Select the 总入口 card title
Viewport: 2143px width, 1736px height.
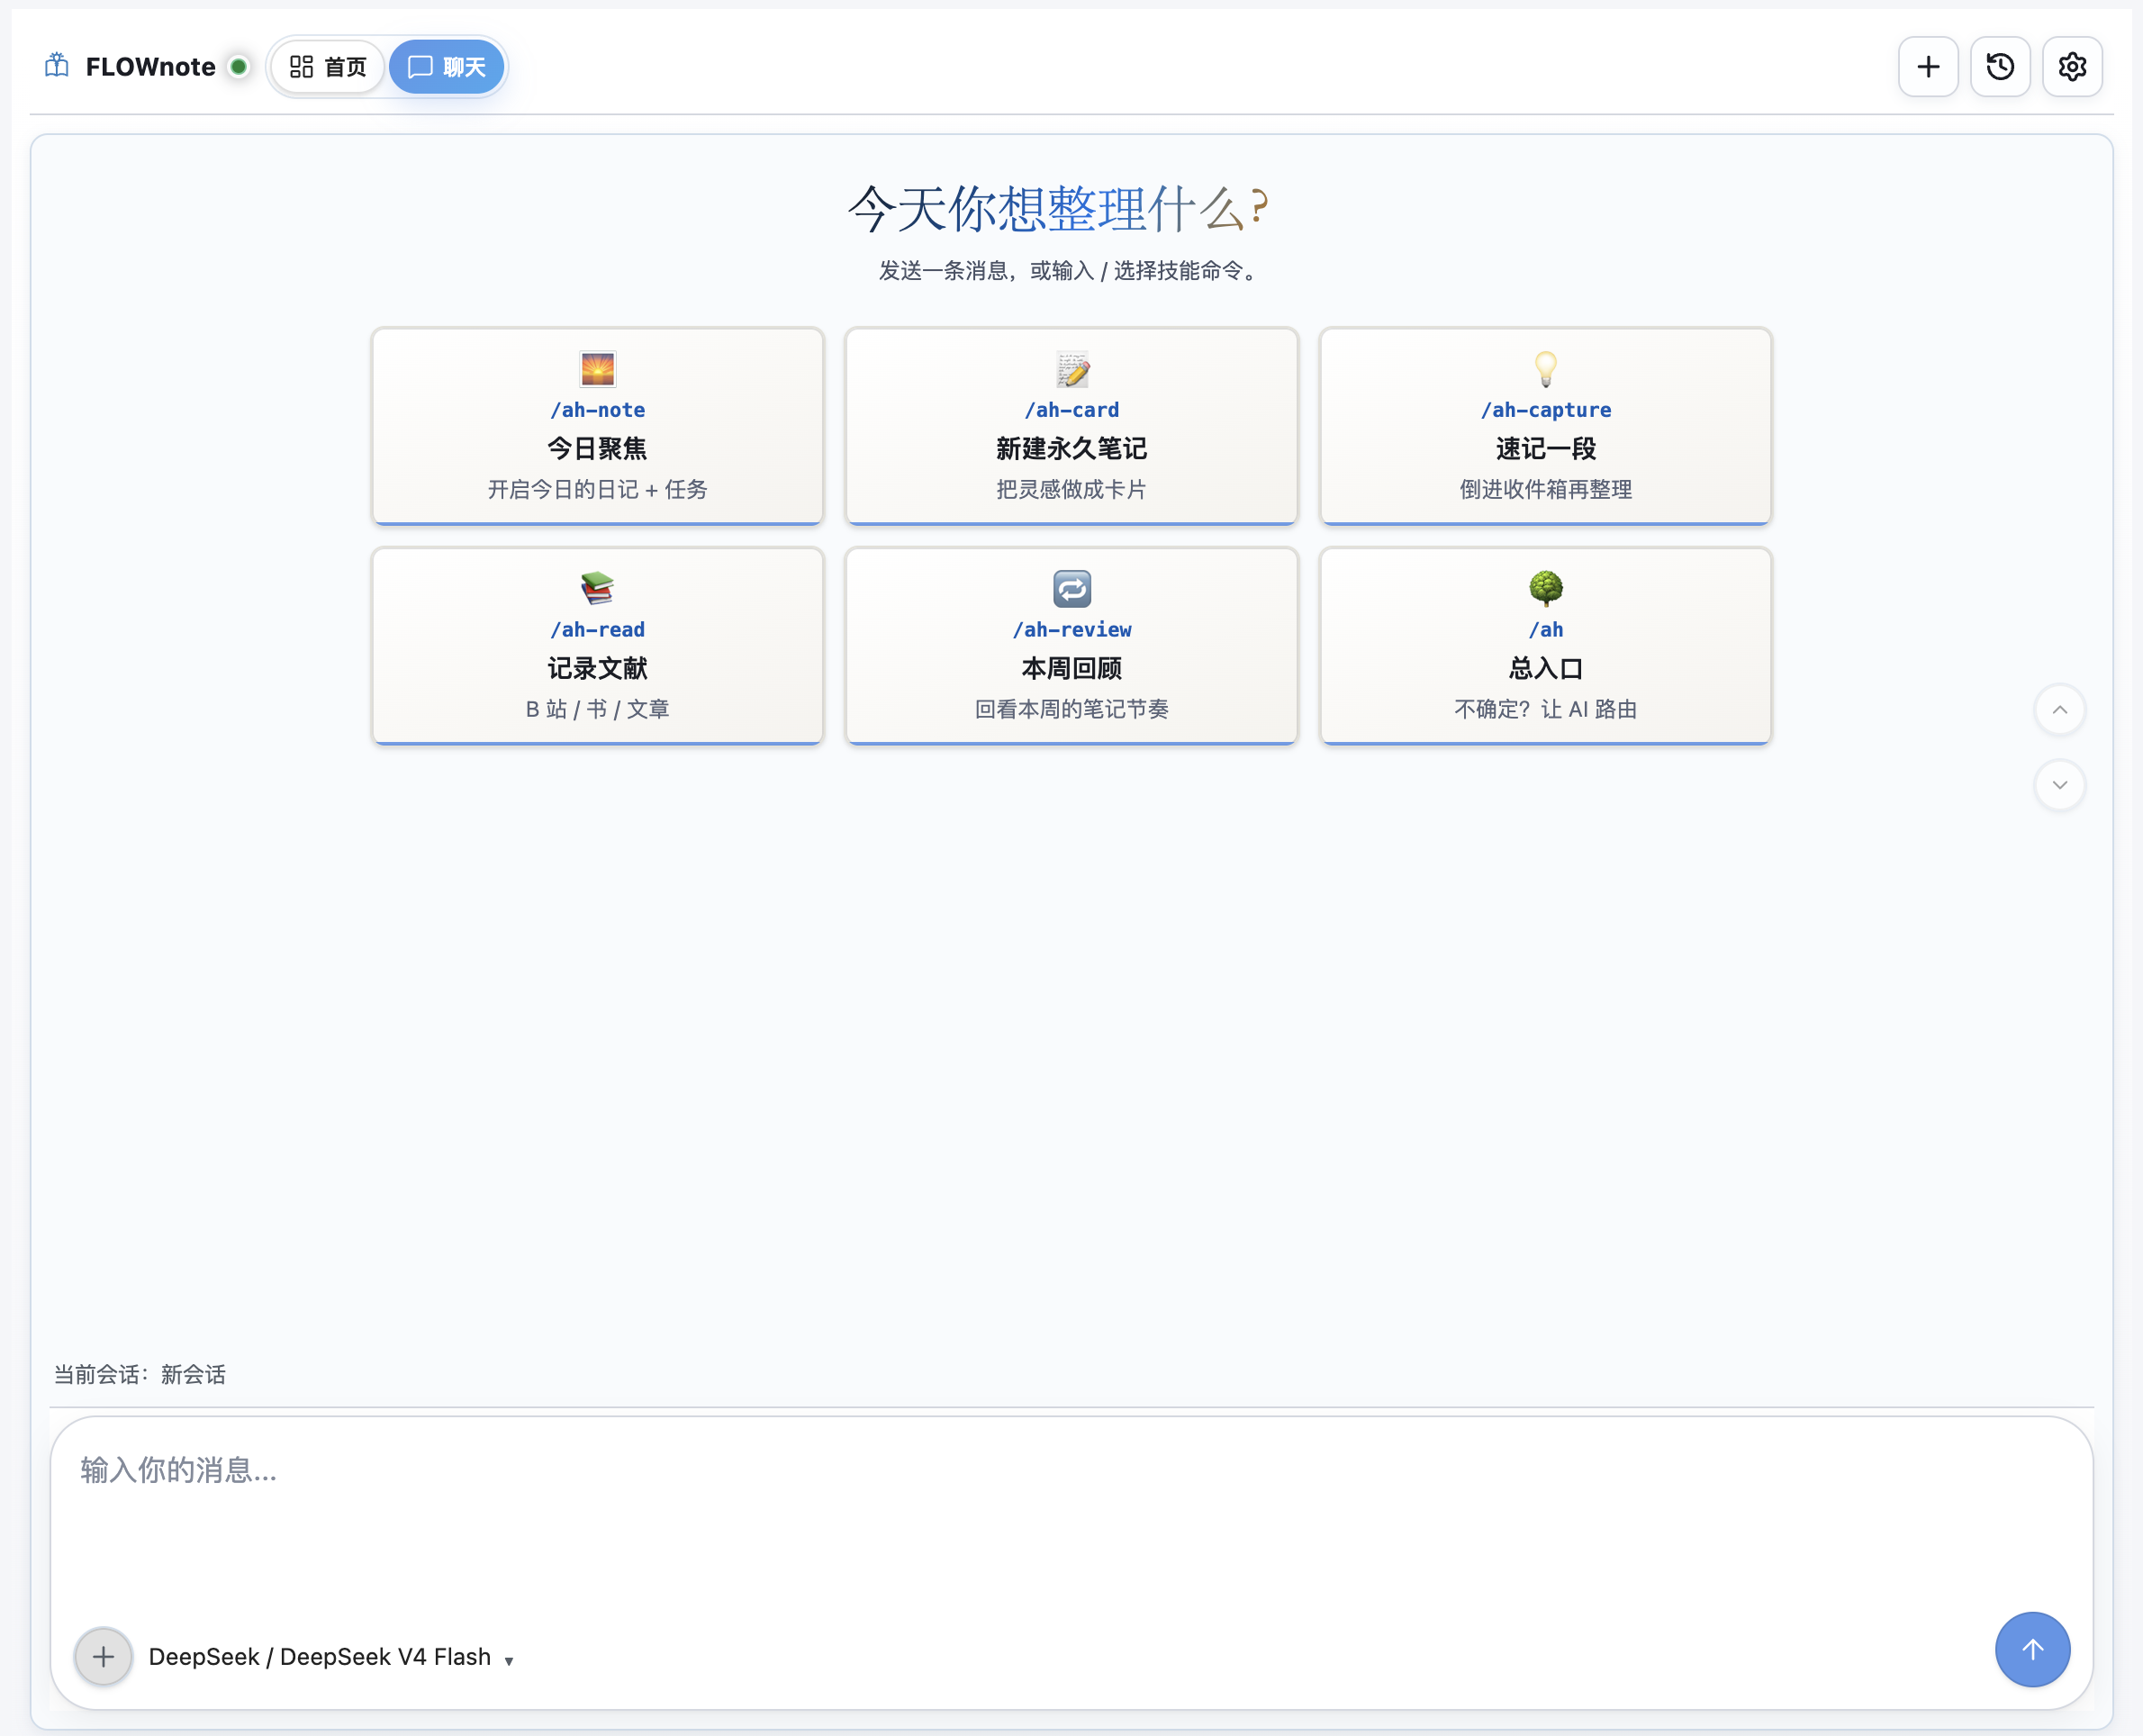[1546, 668]
